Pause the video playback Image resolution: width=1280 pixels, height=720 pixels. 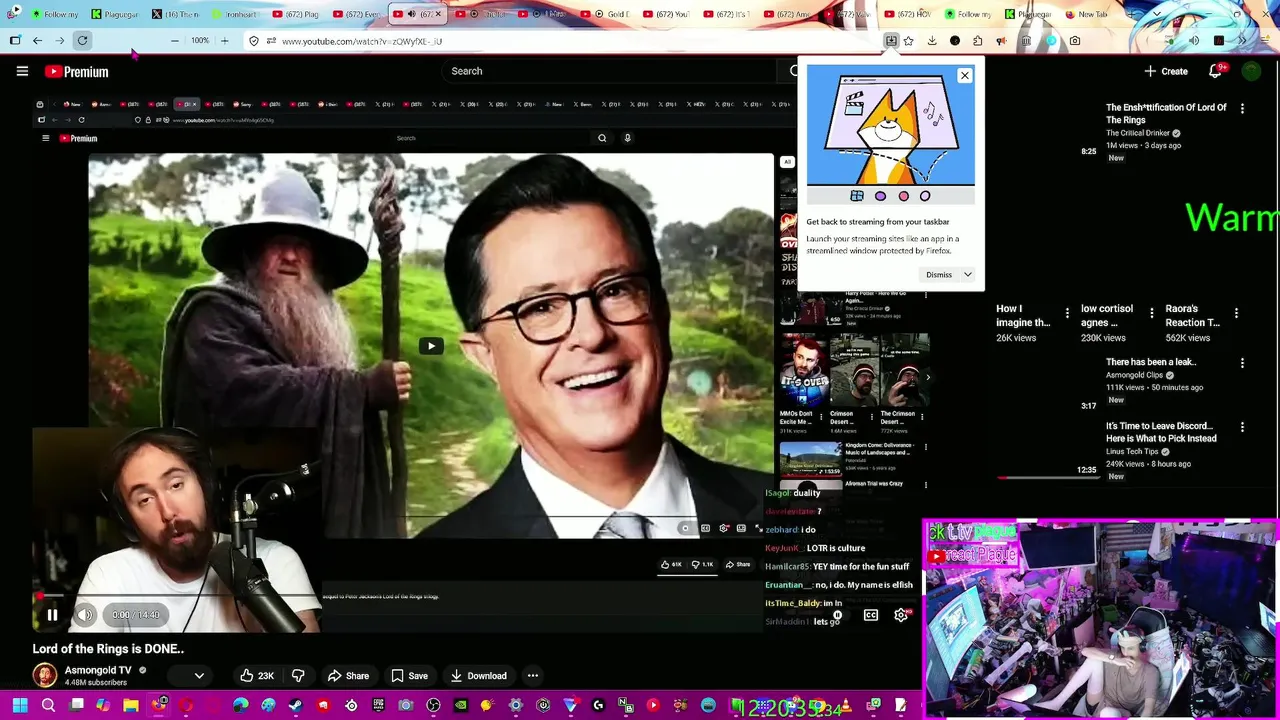(x=52, y=615)
